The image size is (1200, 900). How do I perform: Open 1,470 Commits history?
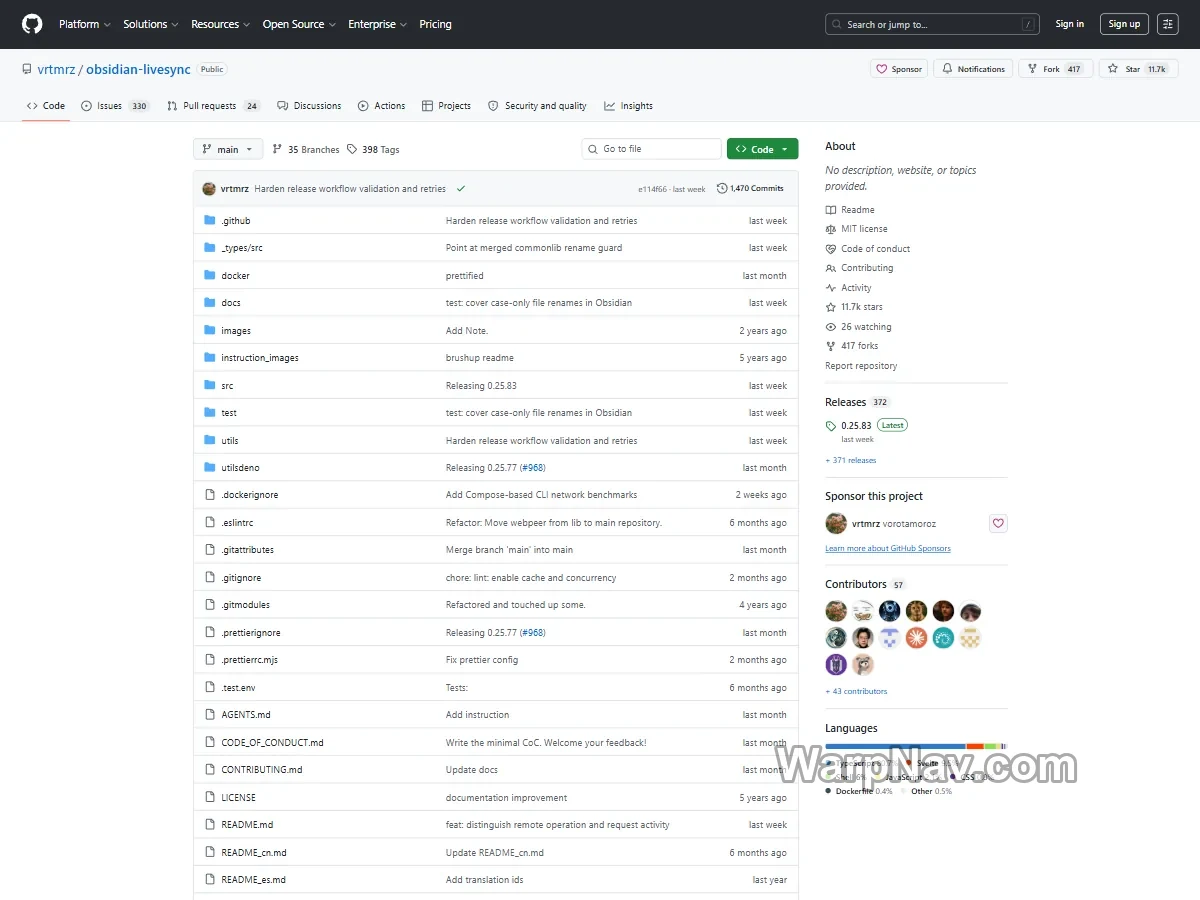pos(750,188)
